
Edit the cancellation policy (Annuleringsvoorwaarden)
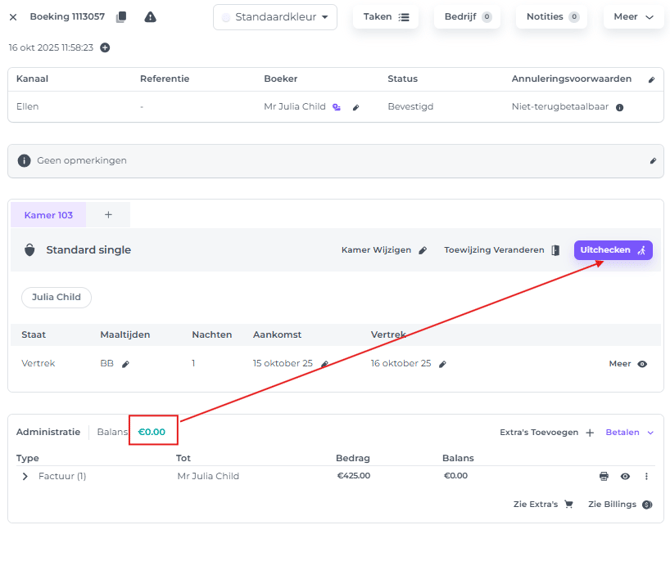tap(652, 79)
